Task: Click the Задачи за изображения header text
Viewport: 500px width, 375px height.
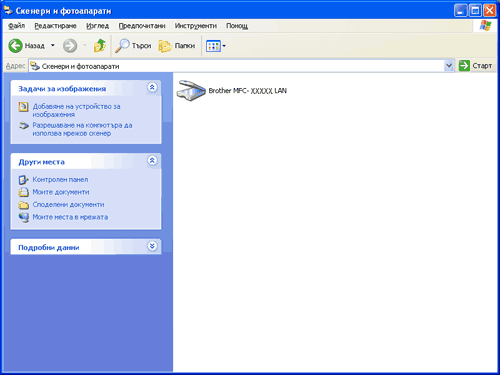Action: point(62,89)
